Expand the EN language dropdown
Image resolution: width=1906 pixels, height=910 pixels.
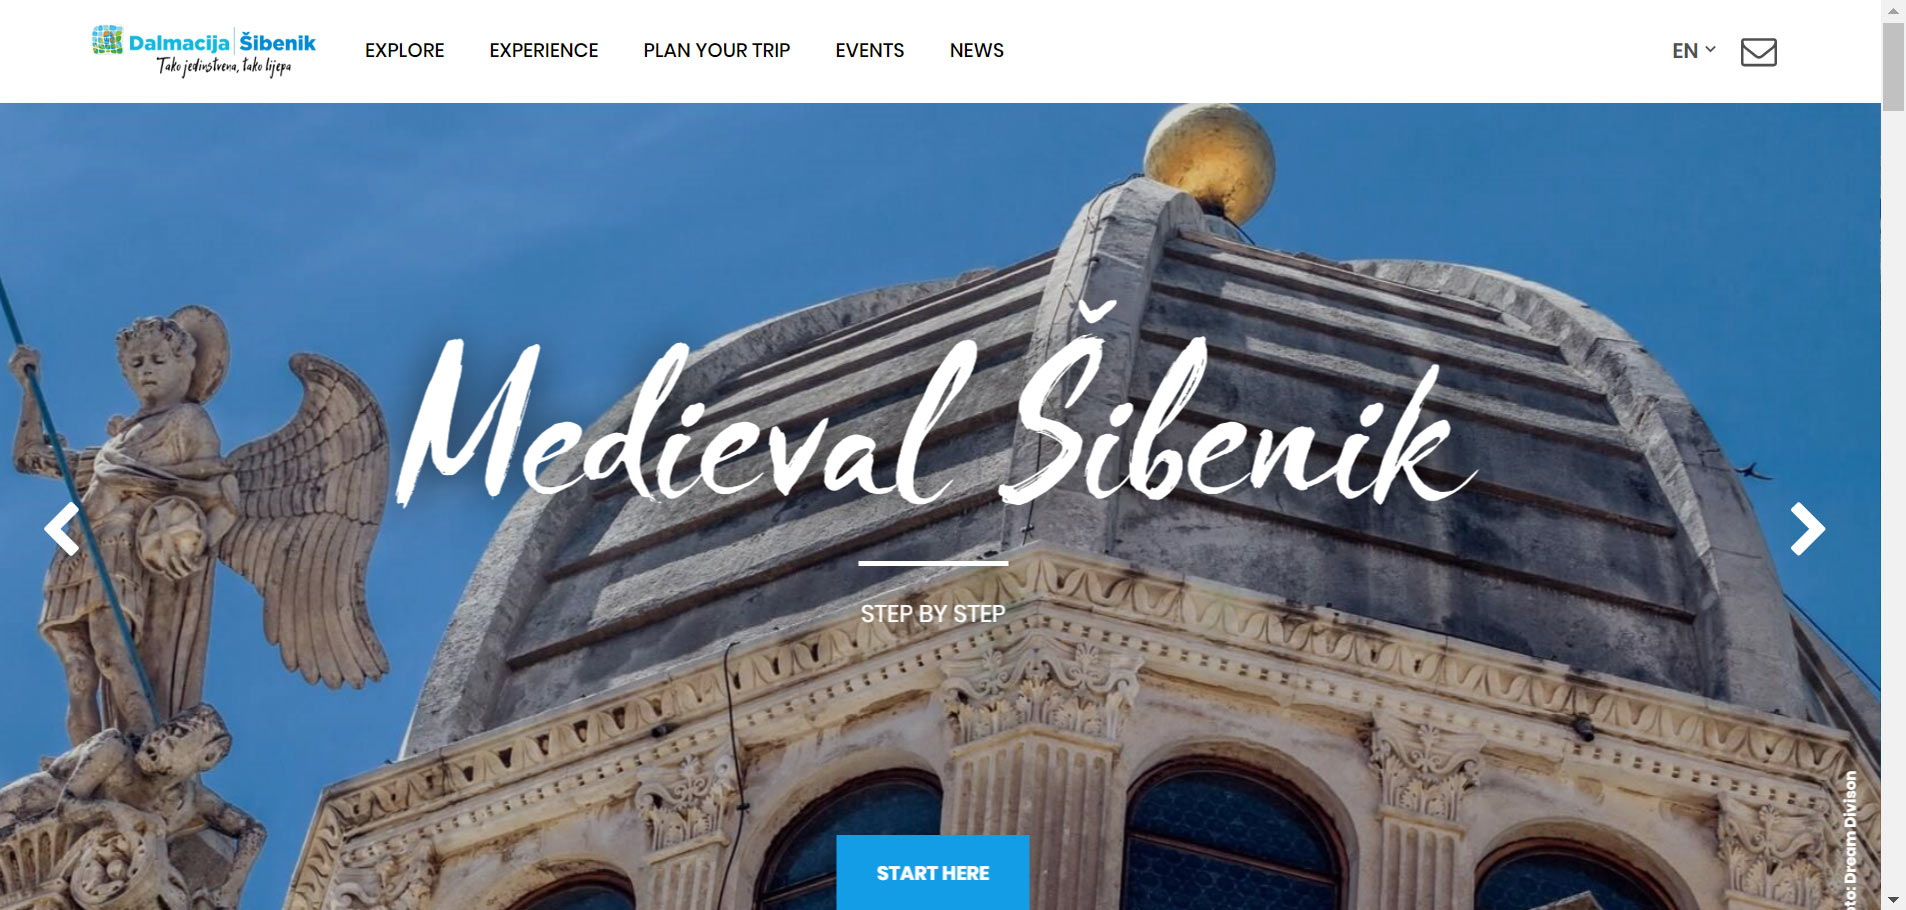point(1693,51)
